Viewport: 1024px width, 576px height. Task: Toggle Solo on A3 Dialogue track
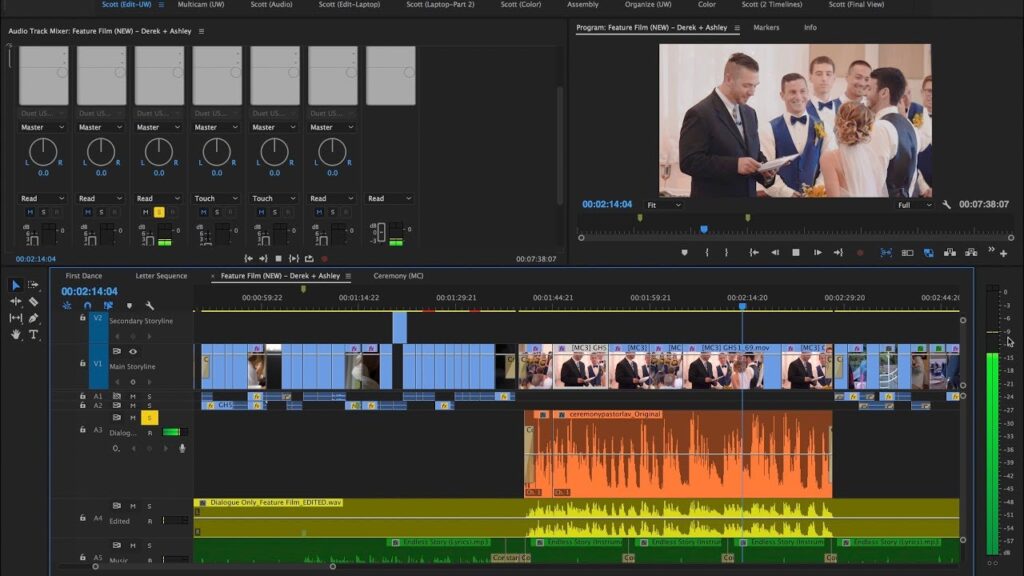(x=149, y=417)
